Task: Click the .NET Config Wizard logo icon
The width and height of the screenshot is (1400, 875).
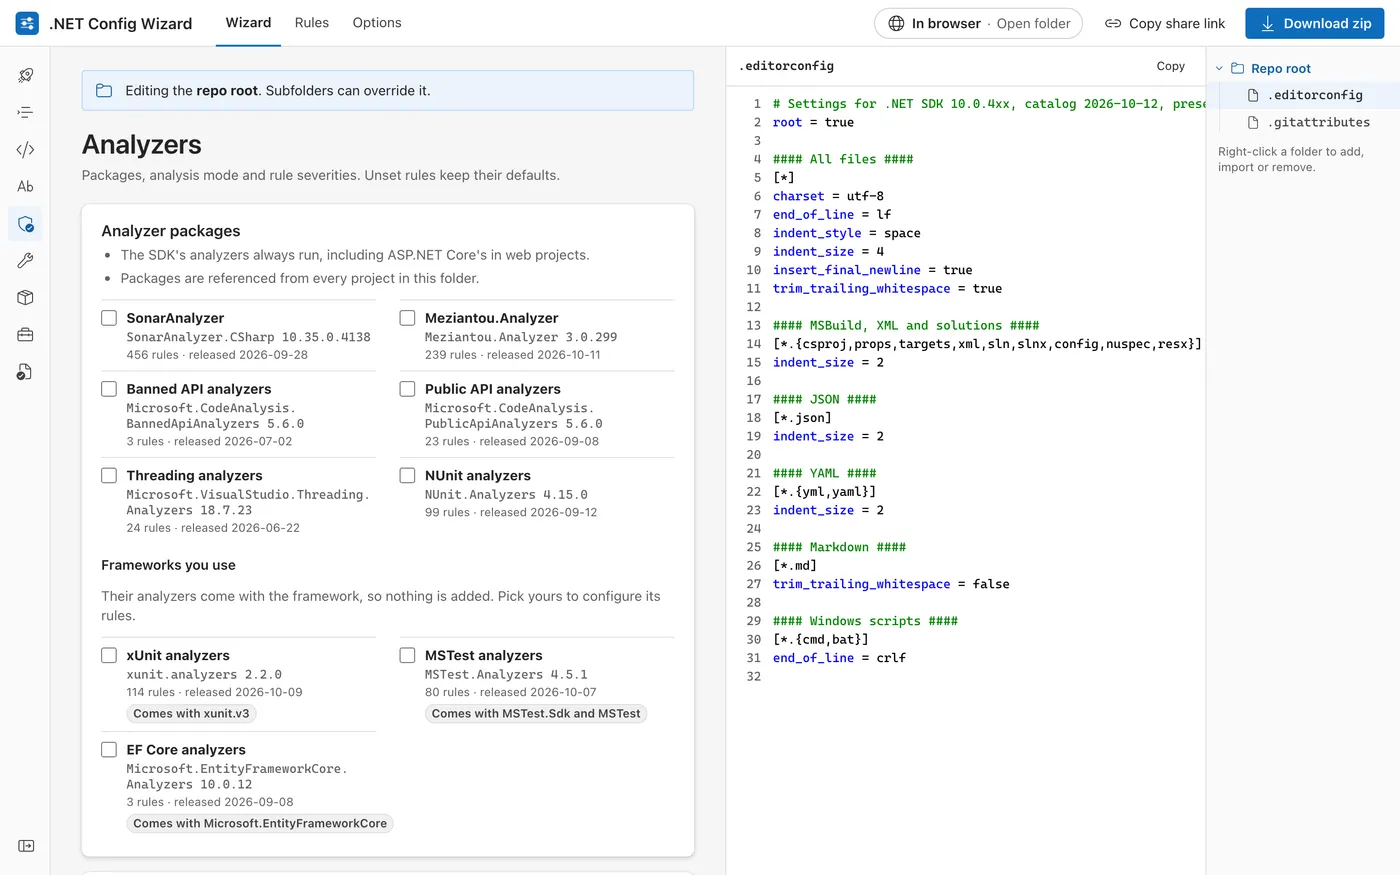Action: tap(27, 23)
